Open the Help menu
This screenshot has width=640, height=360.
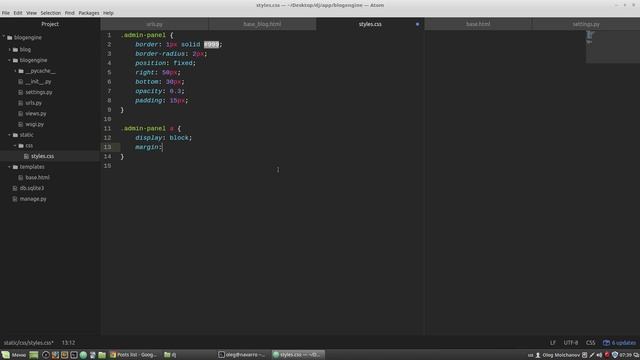(x=108, y=13)
